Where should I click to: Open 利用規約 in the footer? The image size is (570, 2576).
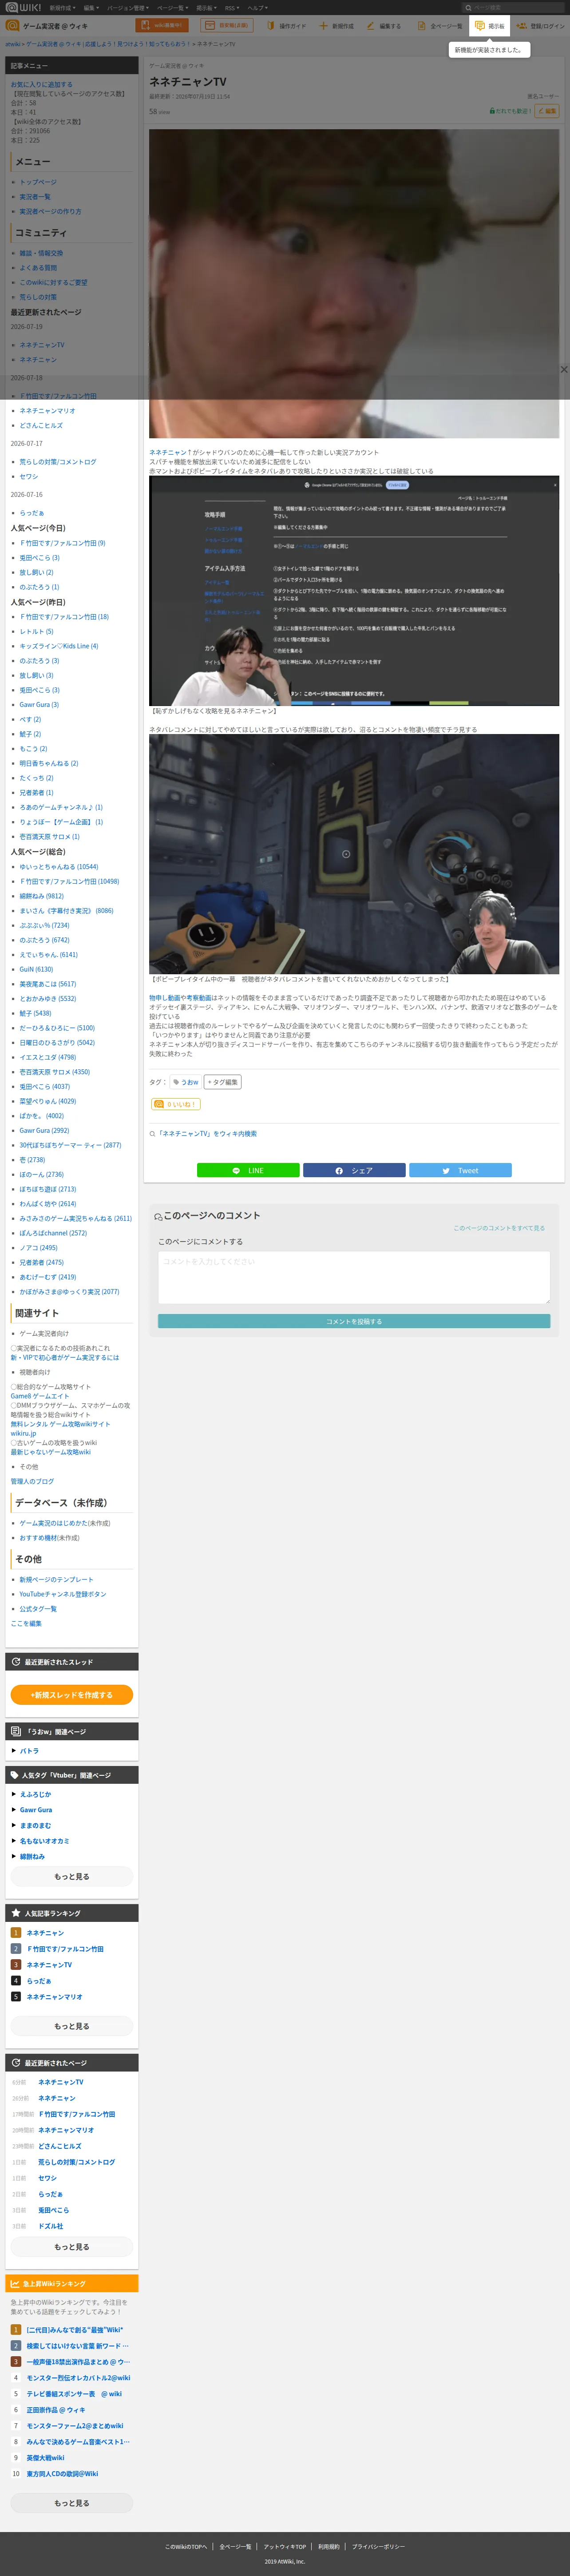coord(329,2547)
